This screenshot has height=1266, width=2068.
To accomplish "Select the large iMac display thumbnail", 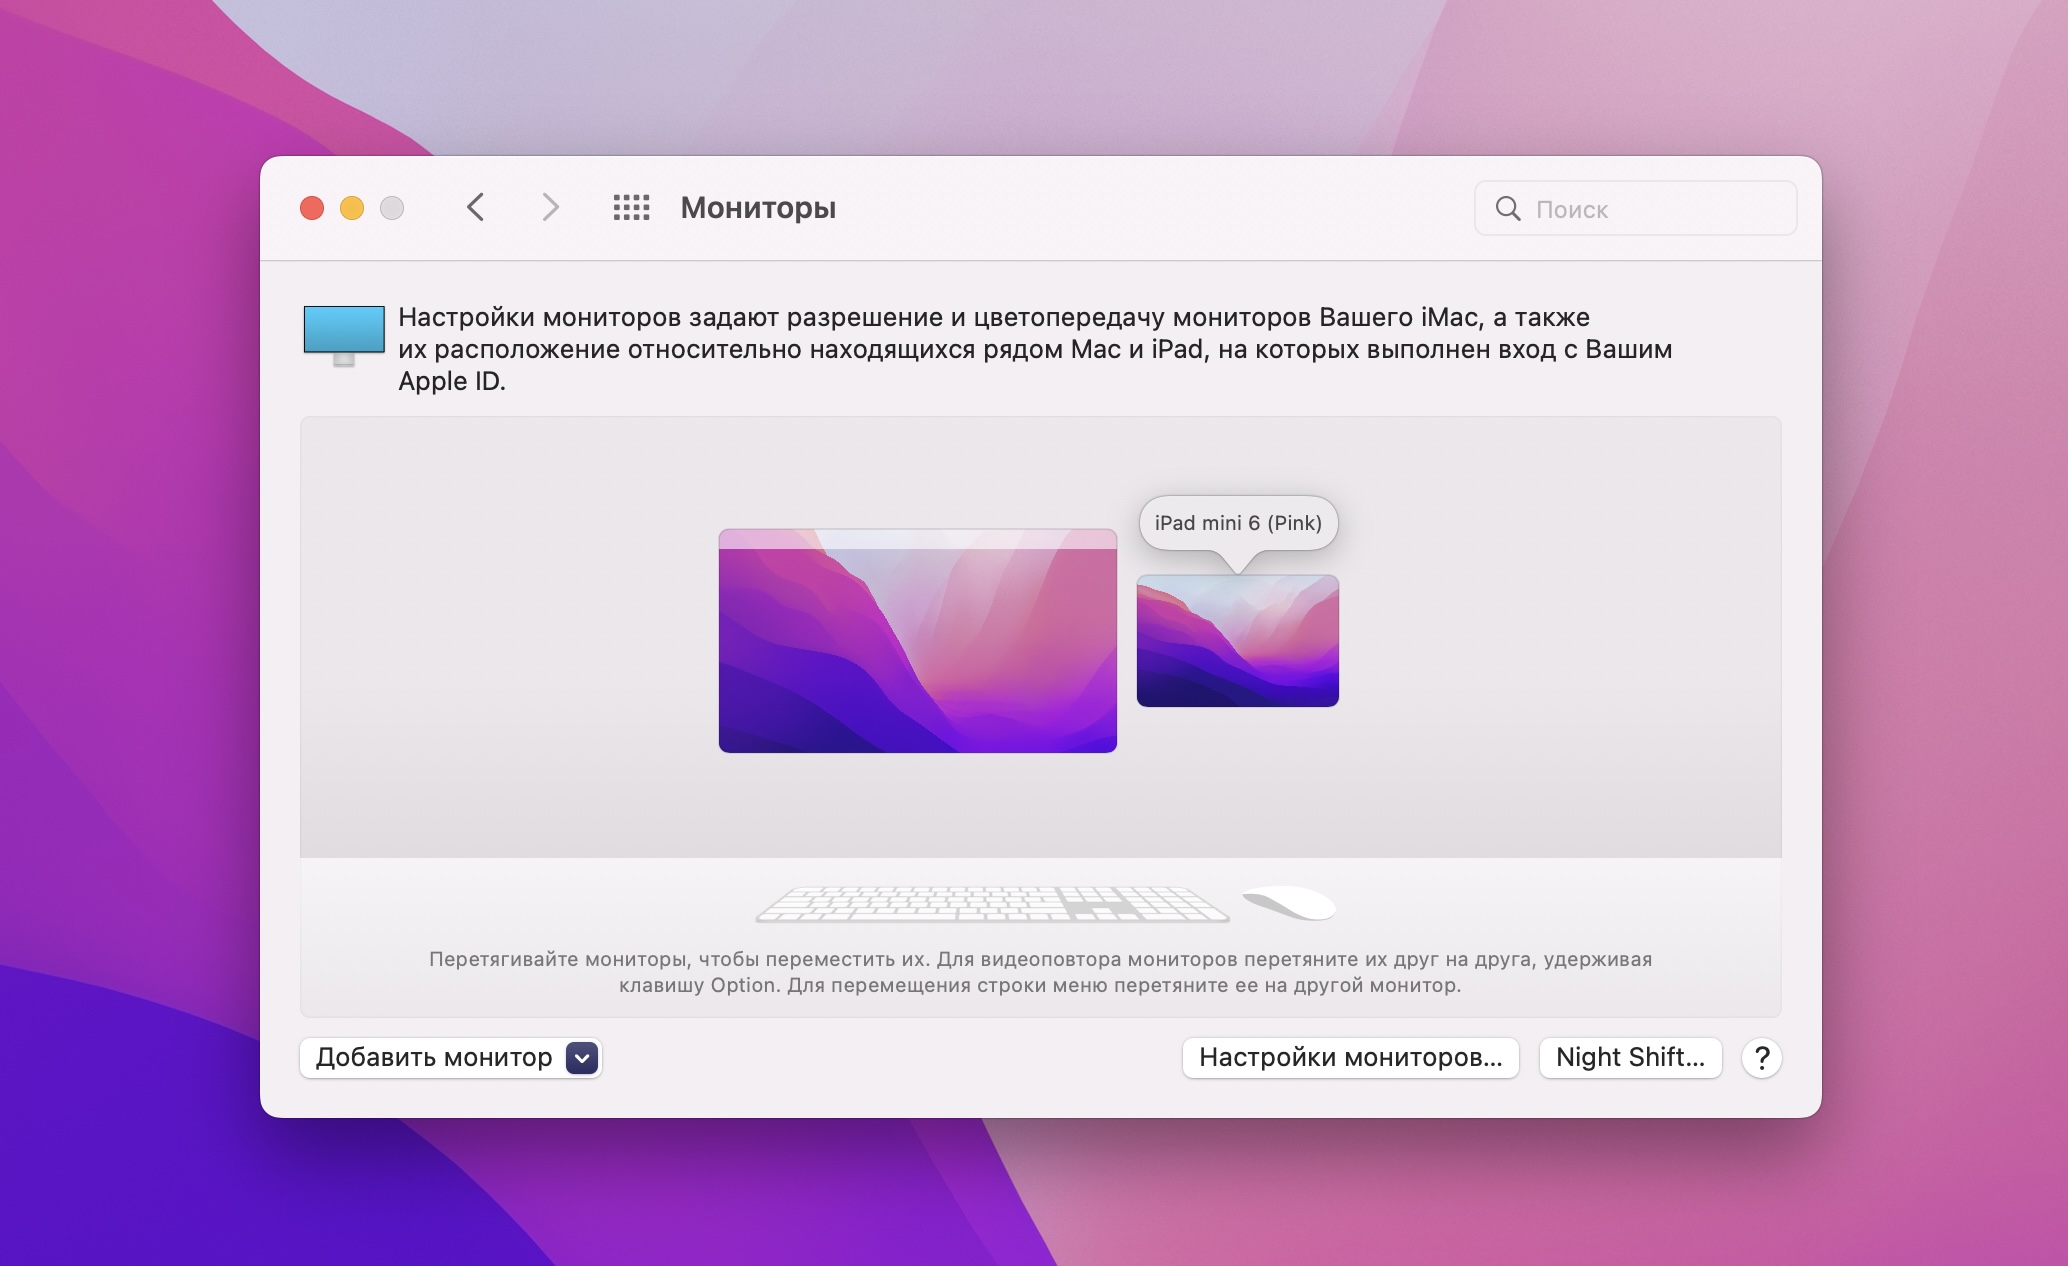I will [918, 641].
